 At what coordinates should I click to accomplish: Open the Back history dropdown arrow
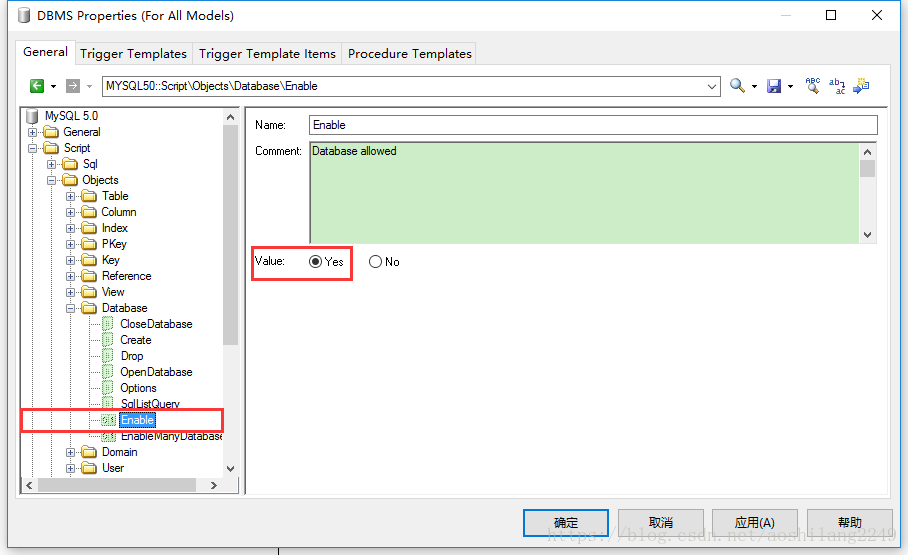pos(53,86)
